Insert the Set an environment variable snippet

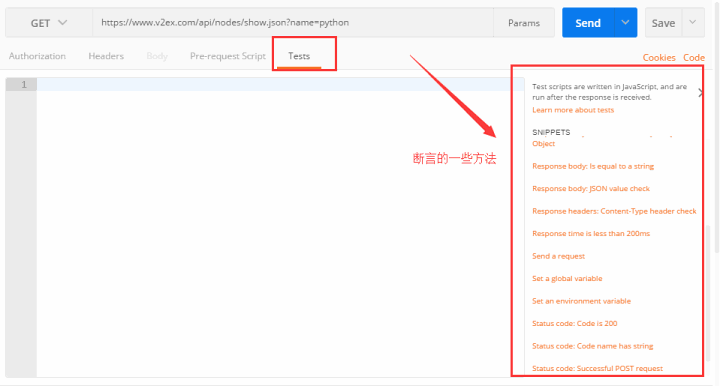[581, 301]
